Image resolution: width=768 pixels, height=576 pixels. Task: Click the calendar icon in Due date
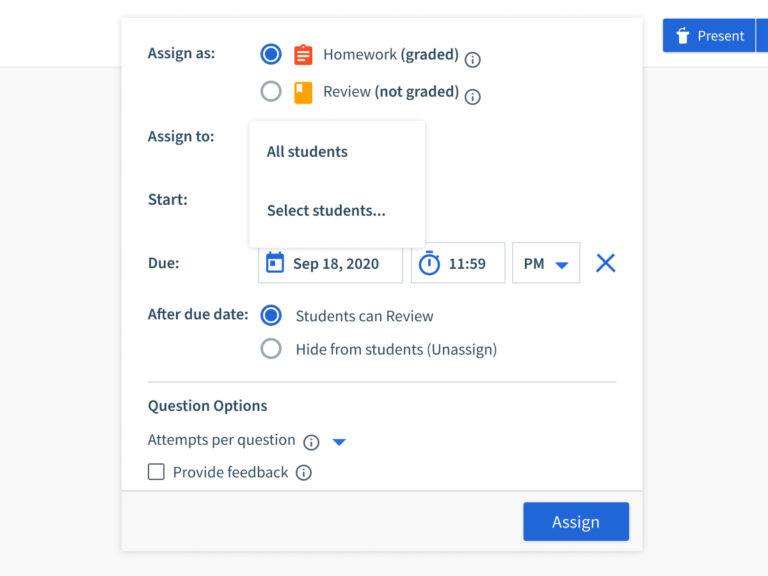tap(275, 263)
